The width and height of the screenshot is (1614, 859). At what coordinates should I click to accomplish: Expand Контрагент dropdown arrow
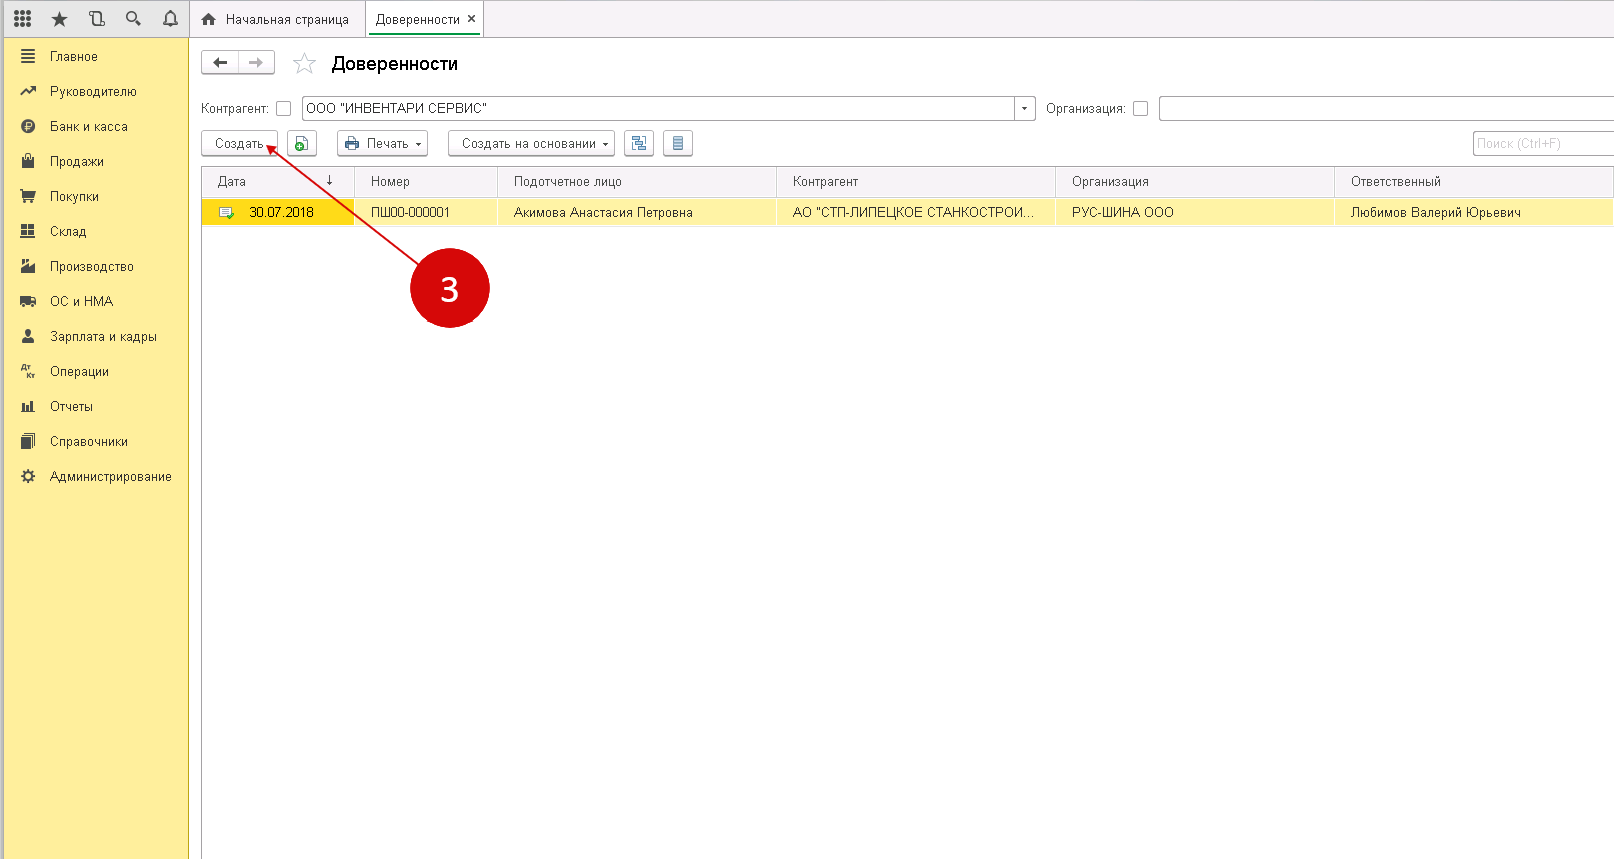pyautogui.click(x=1025, y=108)
